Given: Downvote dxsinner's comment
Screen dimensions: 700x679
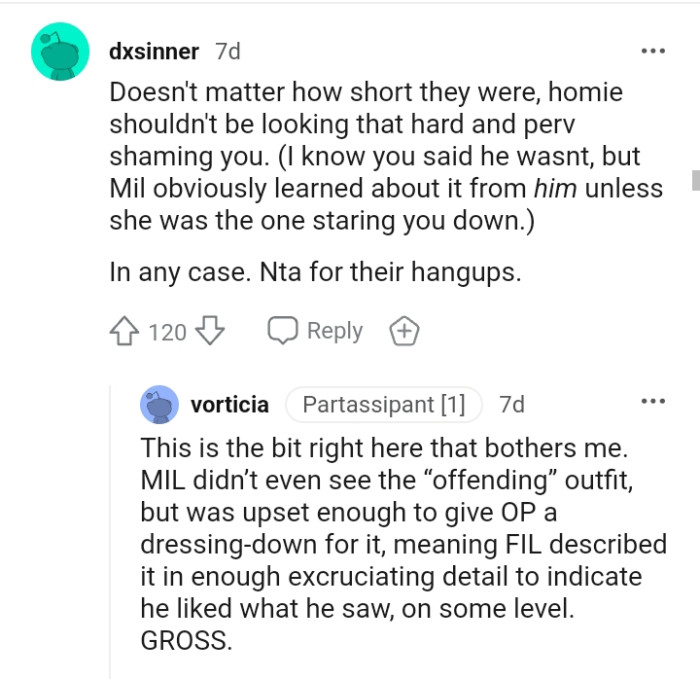Looking at the screenshot, I should coord(210,331).
